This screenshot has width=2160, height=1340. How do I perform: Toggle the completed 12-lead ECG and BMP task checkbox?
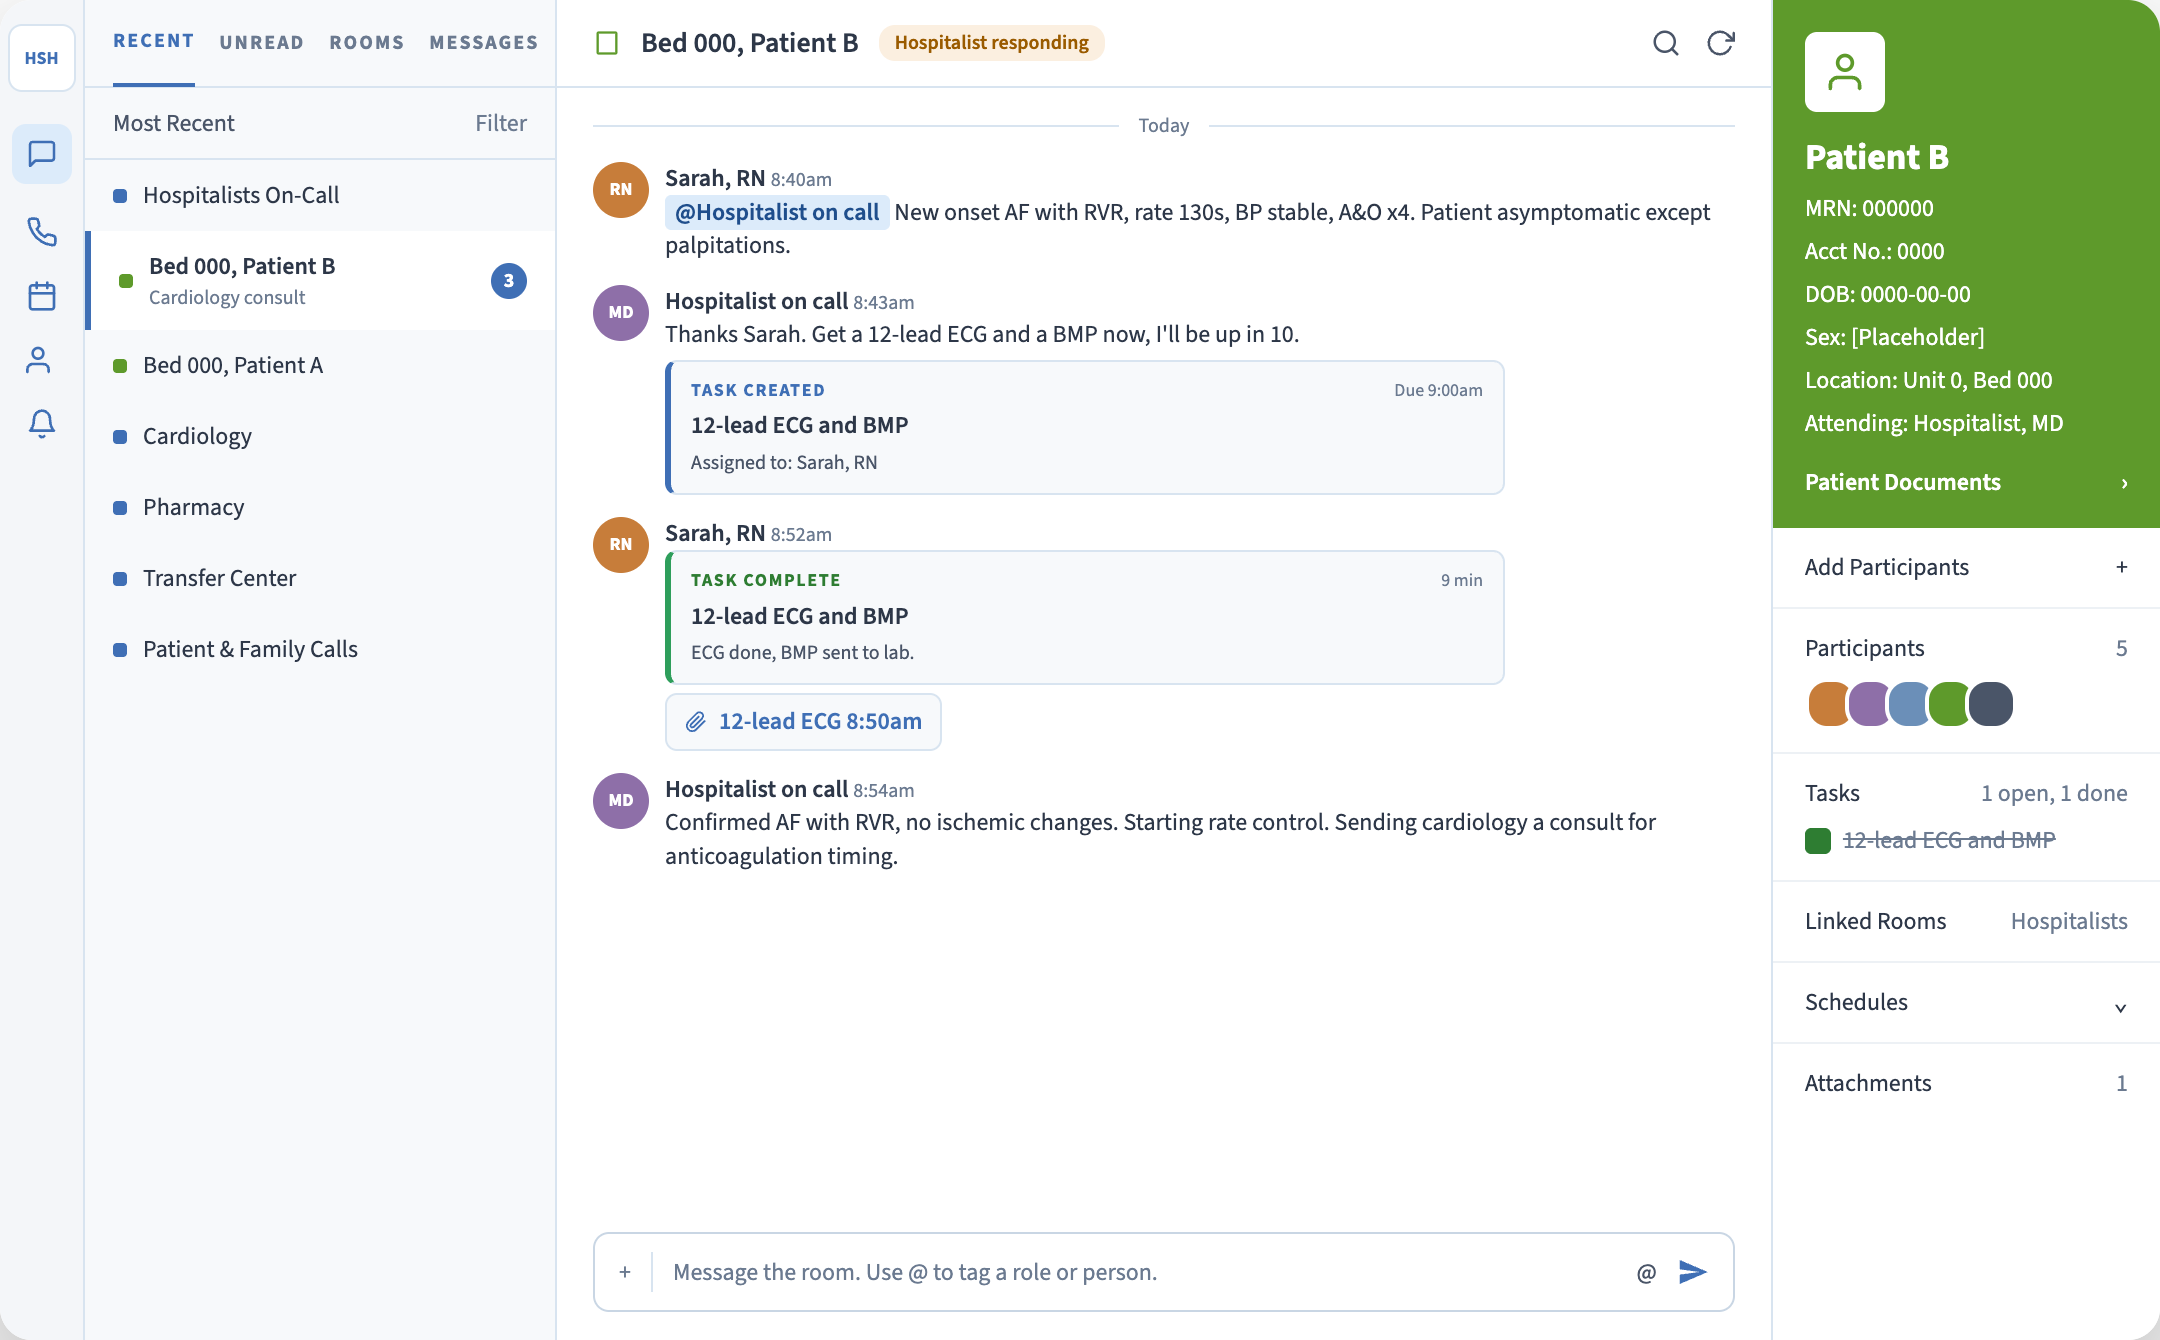(1818, 841)
